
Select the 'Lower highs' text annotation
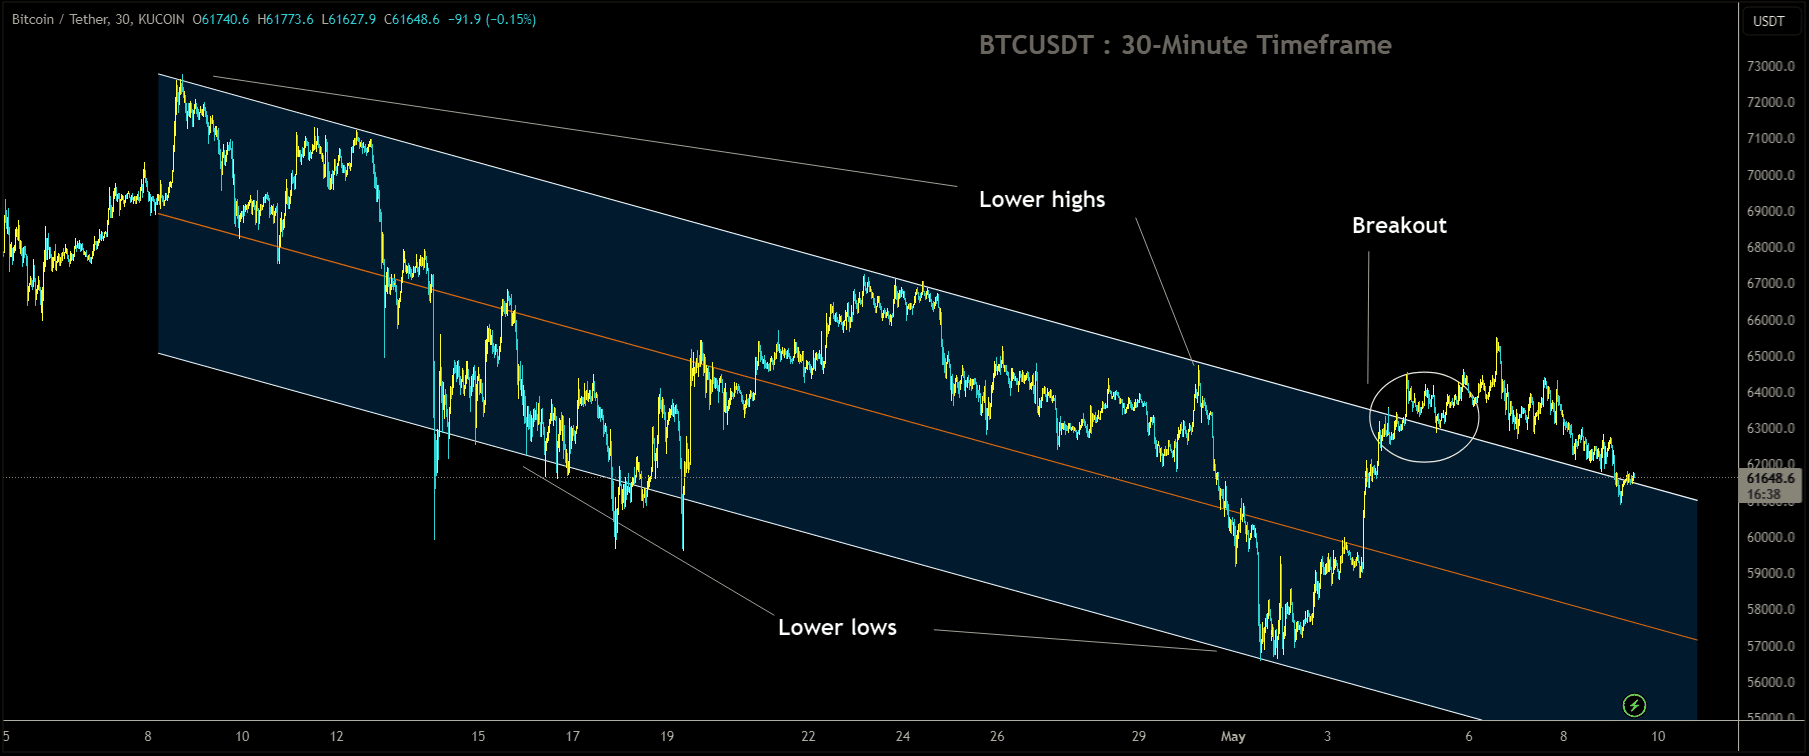click(x=1042, y=199)
